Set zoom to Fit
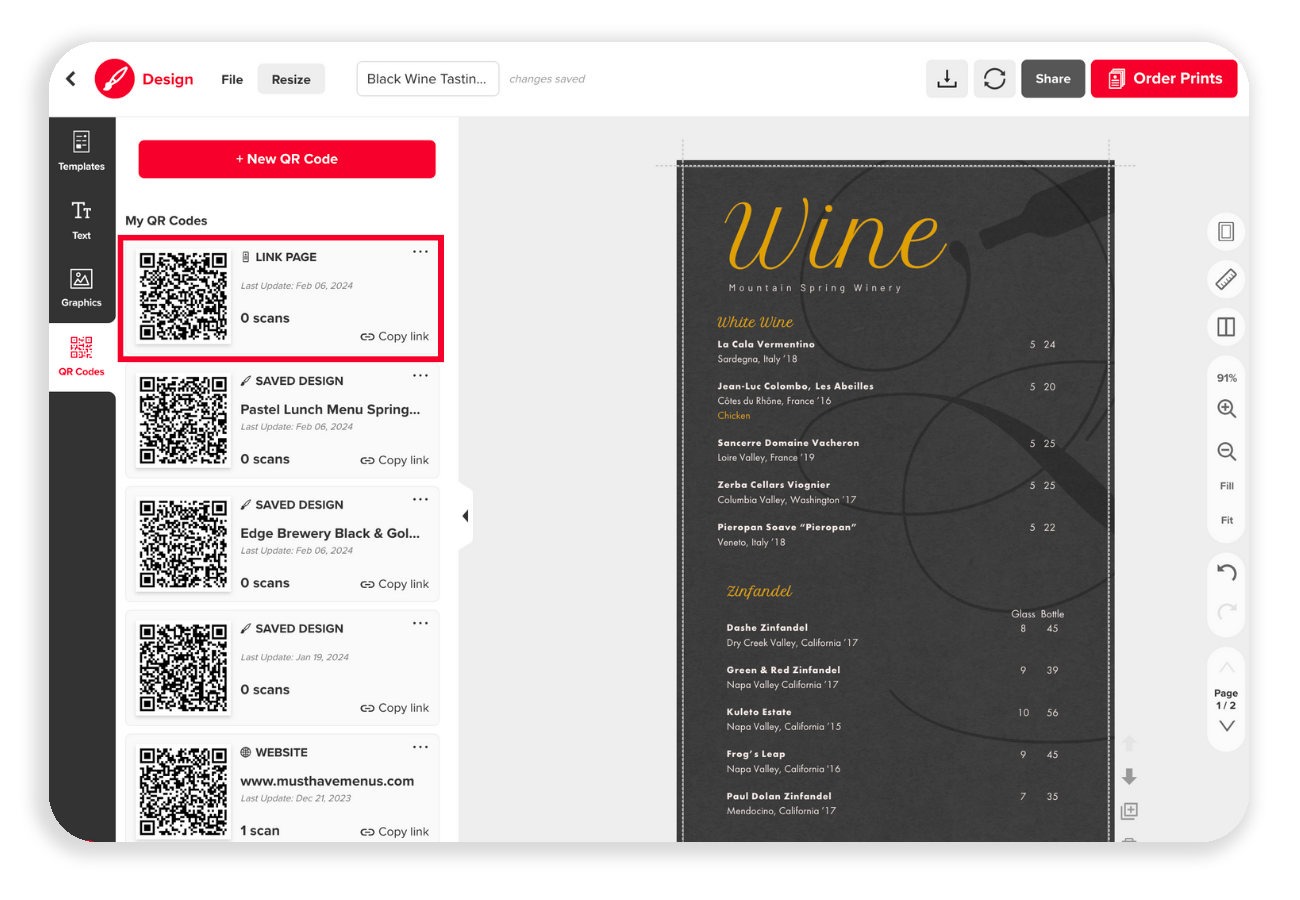 (x=1227, y=521)
